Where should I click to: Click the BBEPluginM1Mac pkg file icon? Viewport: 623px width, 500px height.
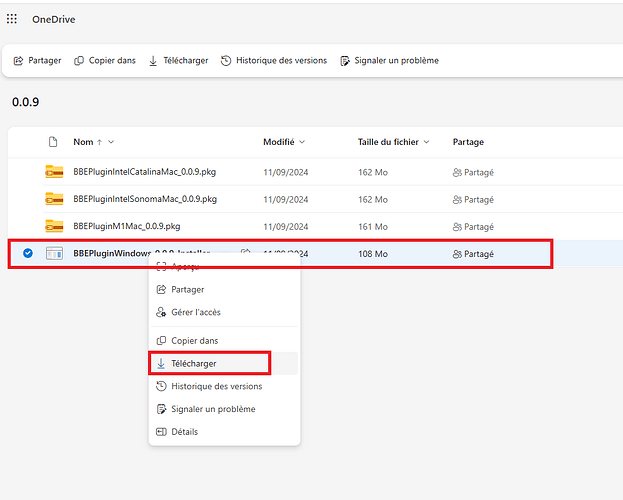pos(54,226)
